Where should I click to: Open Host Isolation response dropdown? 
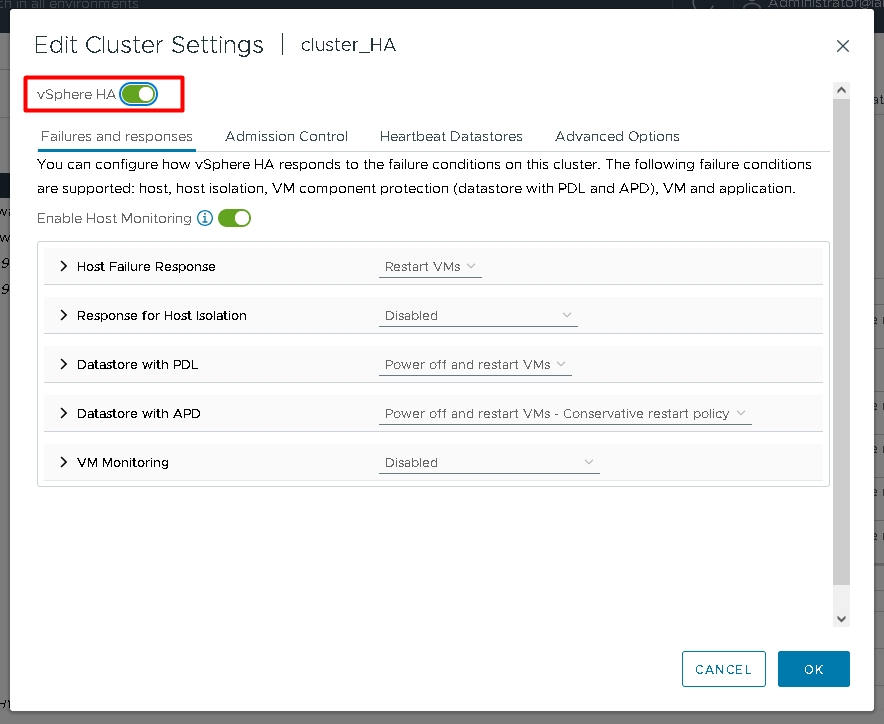click(x=478, y=316)
